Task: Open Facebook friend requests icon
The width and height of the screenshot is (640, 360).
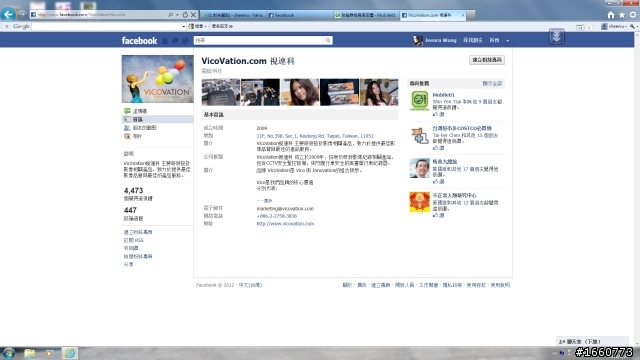Action: [x=165, y=40]
